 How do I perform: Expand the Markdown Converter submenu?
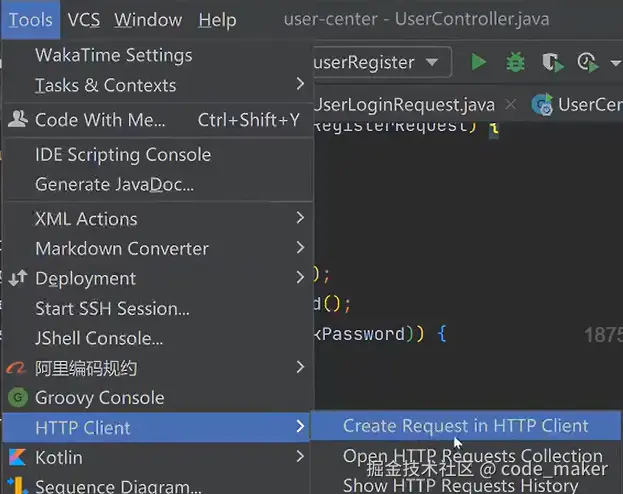click(300, 248)
